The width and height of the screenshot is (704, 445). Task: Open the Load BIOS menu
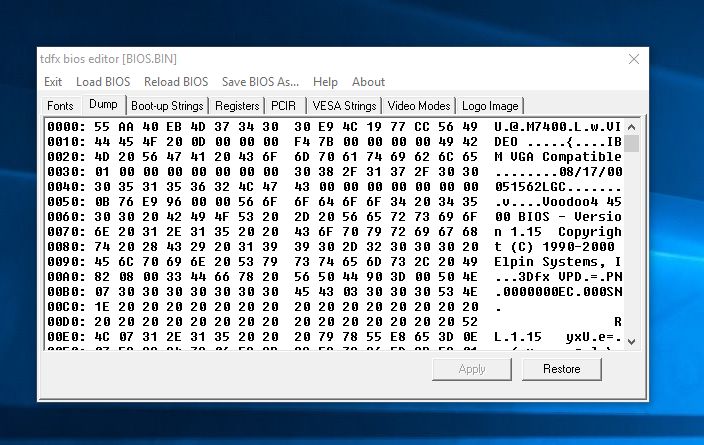click(x=103, y=82)
